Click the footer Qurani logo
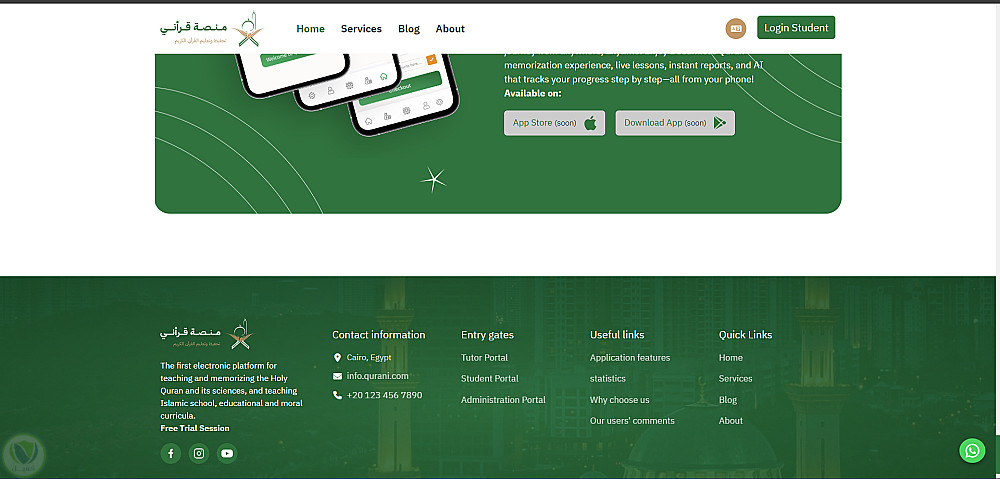Screen dimensions: 1000x479 tap(207, 334)
